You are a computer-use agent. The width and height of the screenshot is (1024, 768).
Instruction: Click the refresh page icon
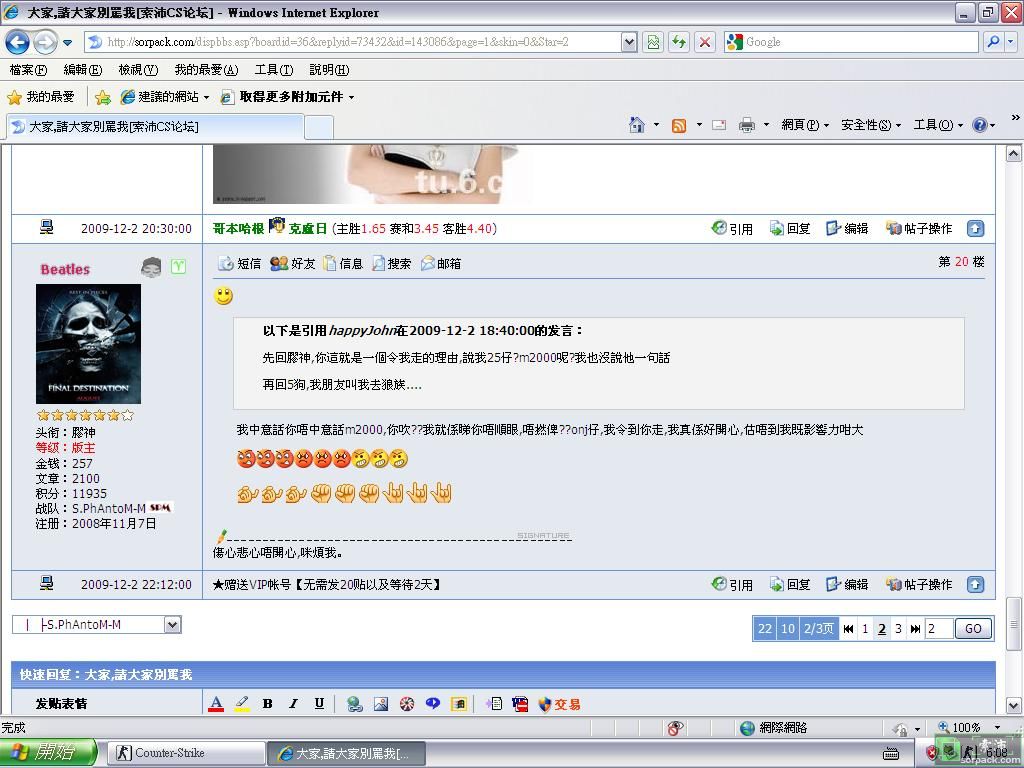(679, 42)
